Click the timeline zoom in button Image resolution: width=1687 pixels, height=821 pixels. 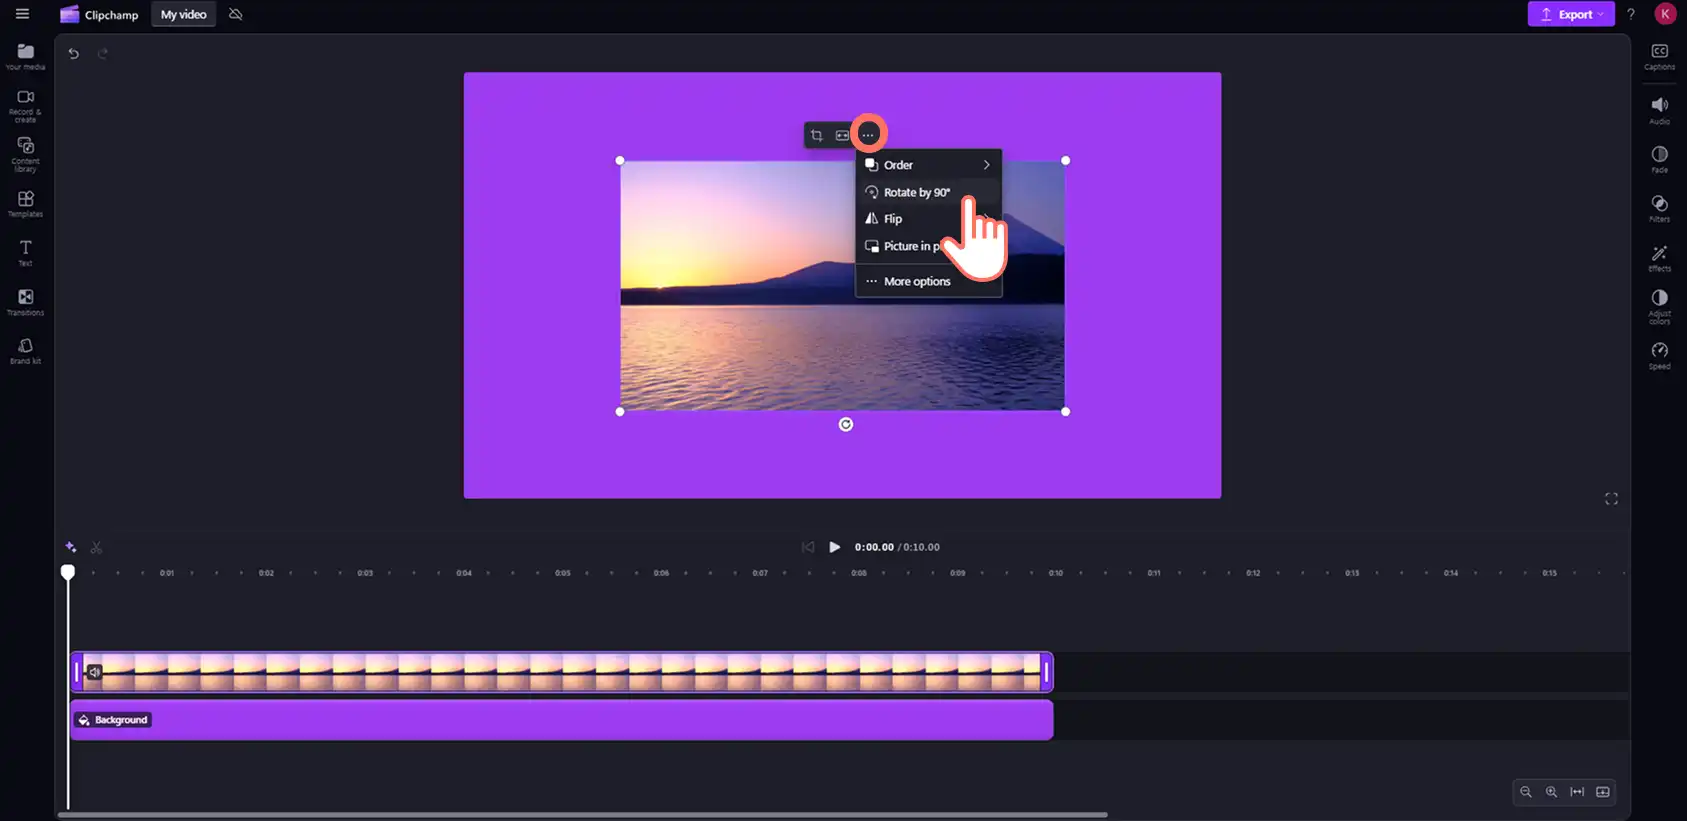(x=1551, y=792)
